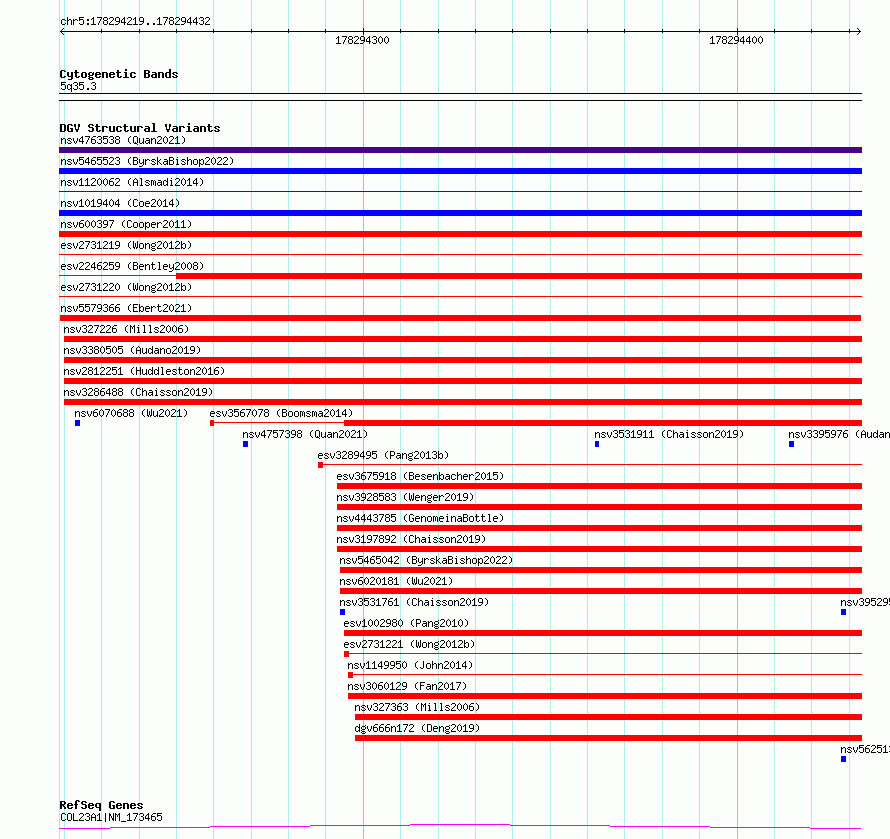Open nsv3286488 (Chaisson2019) variant label
Screen dimensions: 890x839
click(x=138, y=392)
